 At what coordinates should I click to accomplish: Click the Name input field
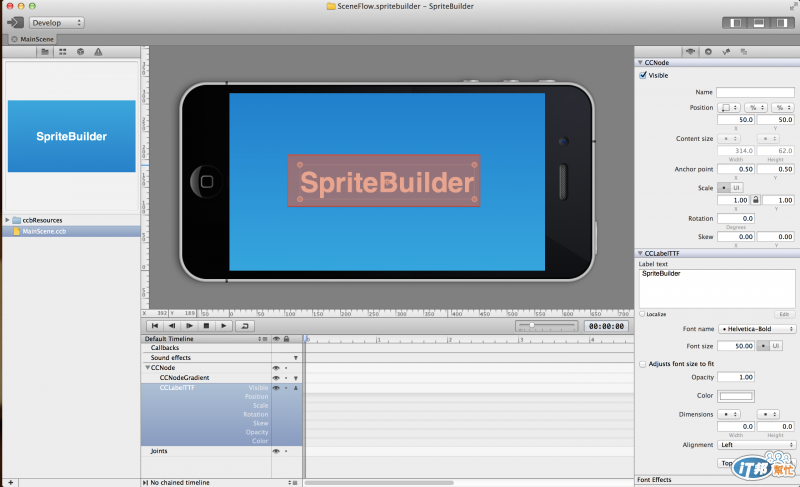point(755,92)
